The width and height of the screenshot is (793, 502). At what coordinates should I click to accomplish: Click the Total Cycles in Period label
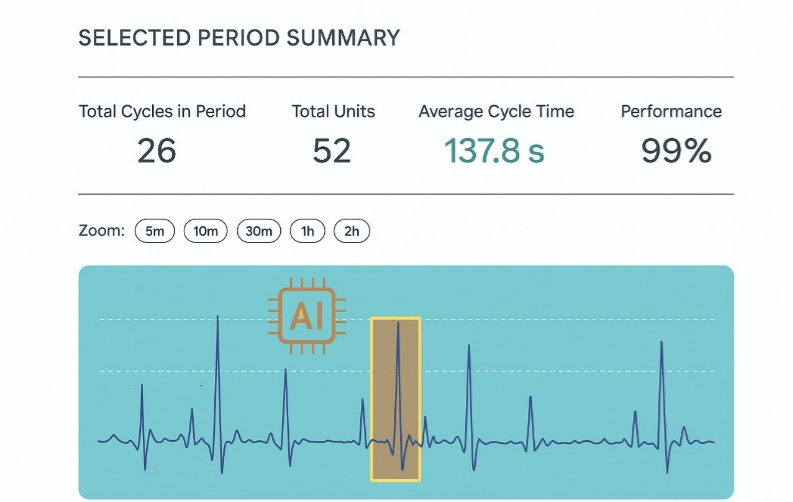pyautogui.click(x=162, y=111)
